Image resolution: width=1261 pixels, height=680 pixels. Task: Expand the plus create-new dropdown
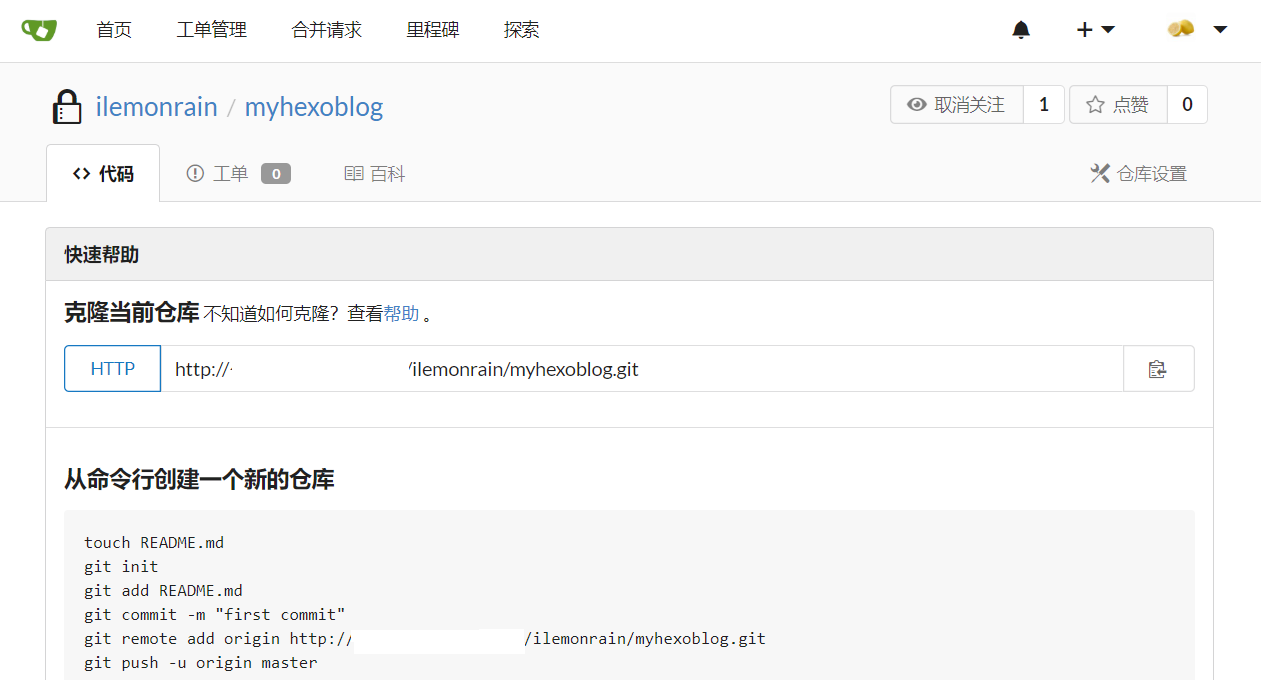[1095, 30]
